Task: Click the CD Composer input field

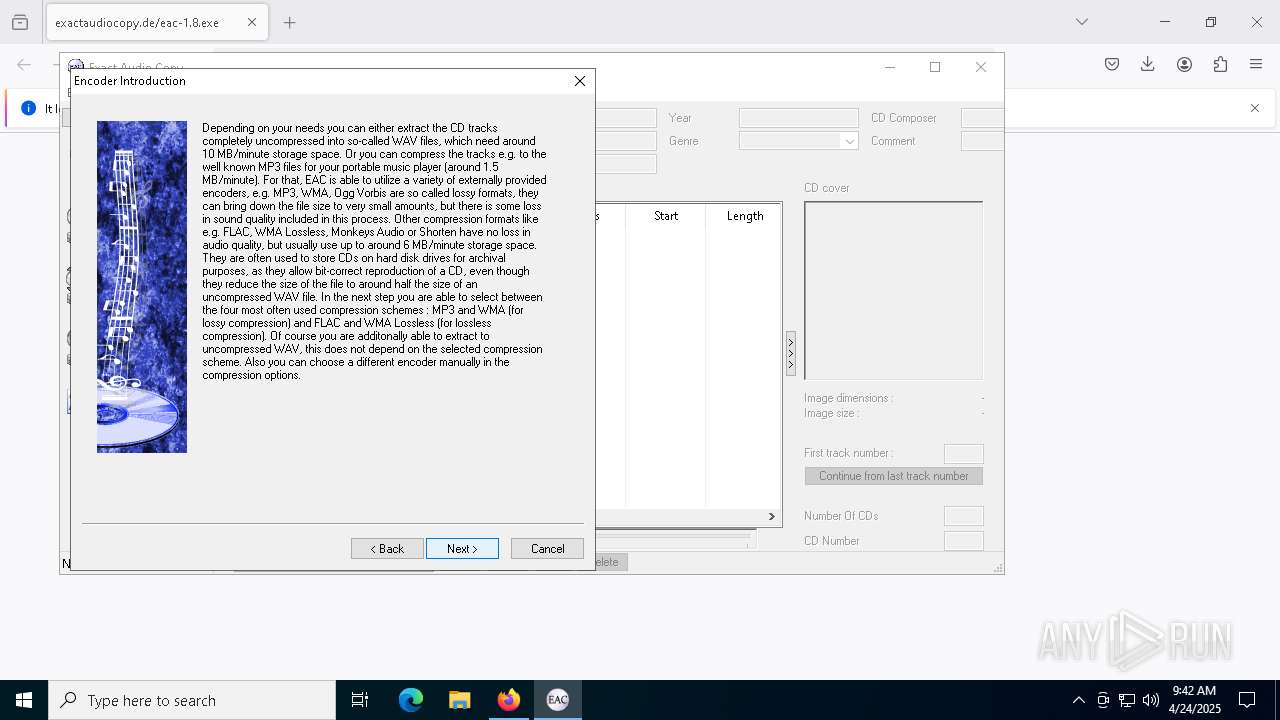Action: pos(982,118)
